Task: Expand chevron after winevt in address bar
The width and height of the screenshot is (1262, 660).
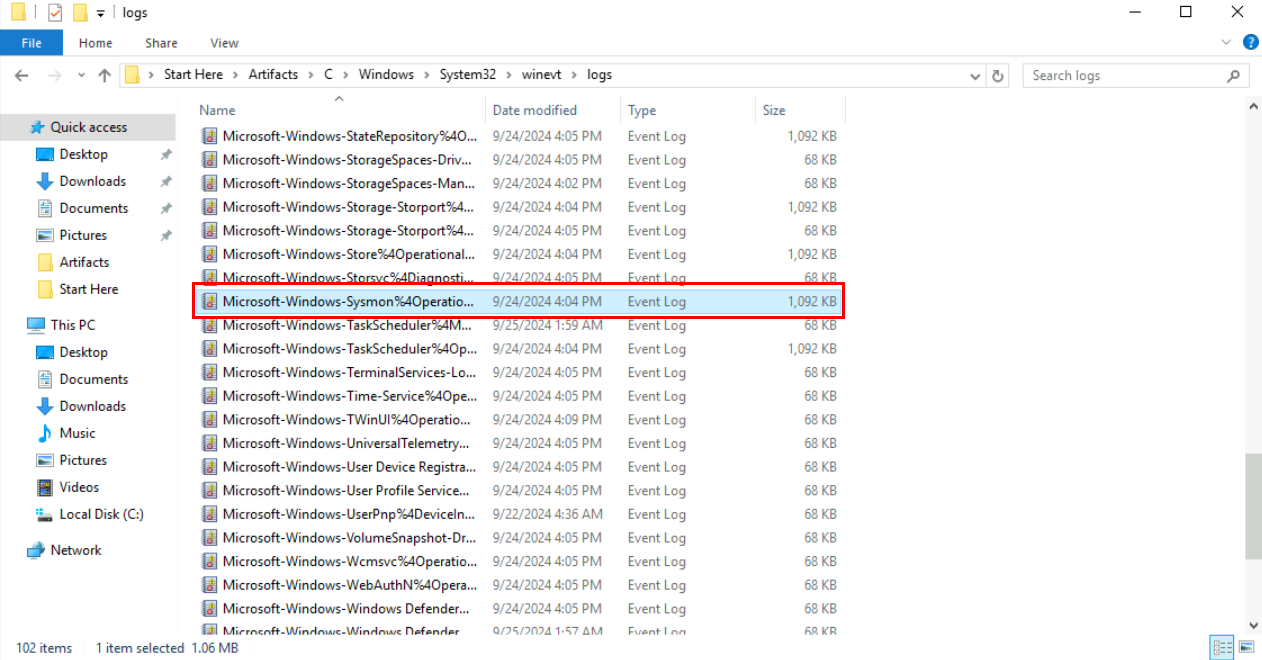Action: 574,75
